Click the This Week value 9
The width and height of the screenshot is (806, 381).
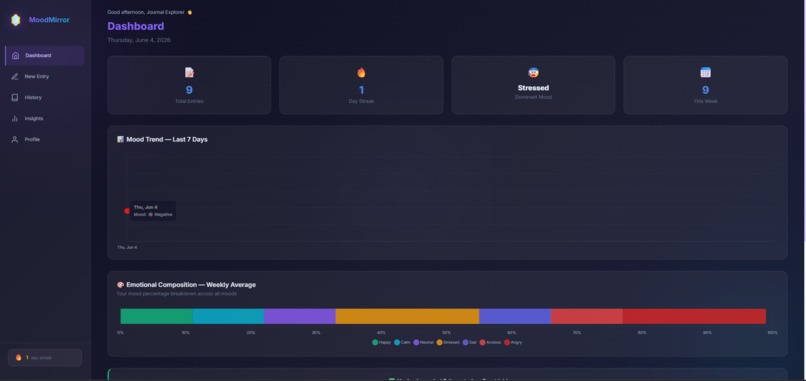coord(705,90)
